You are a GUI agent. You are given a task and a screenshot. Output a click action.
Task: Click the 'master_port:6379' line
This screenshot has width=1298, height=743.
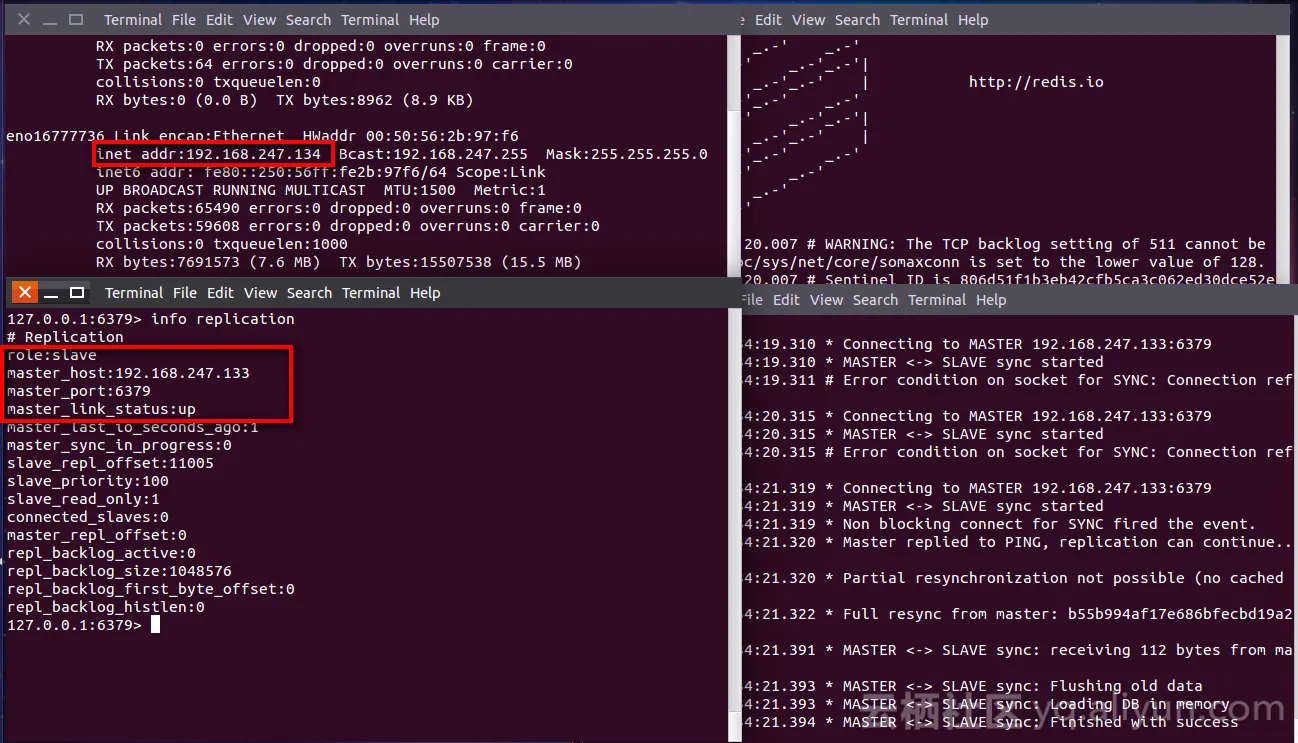click(x=79, y=391)
